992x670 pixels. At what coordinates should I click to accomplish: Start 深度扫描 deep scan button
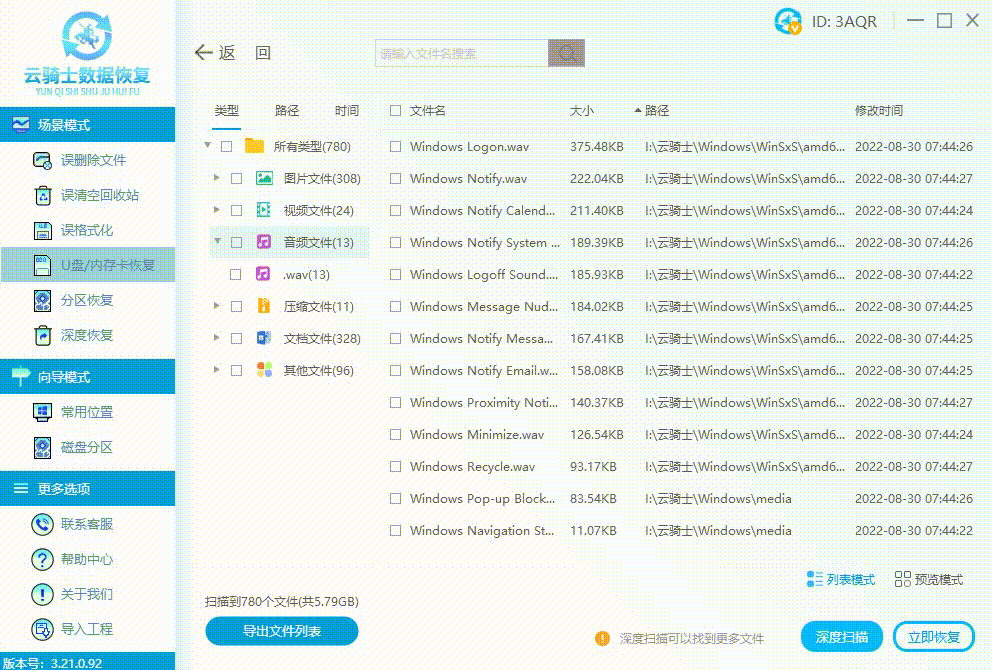pos(841,637)
